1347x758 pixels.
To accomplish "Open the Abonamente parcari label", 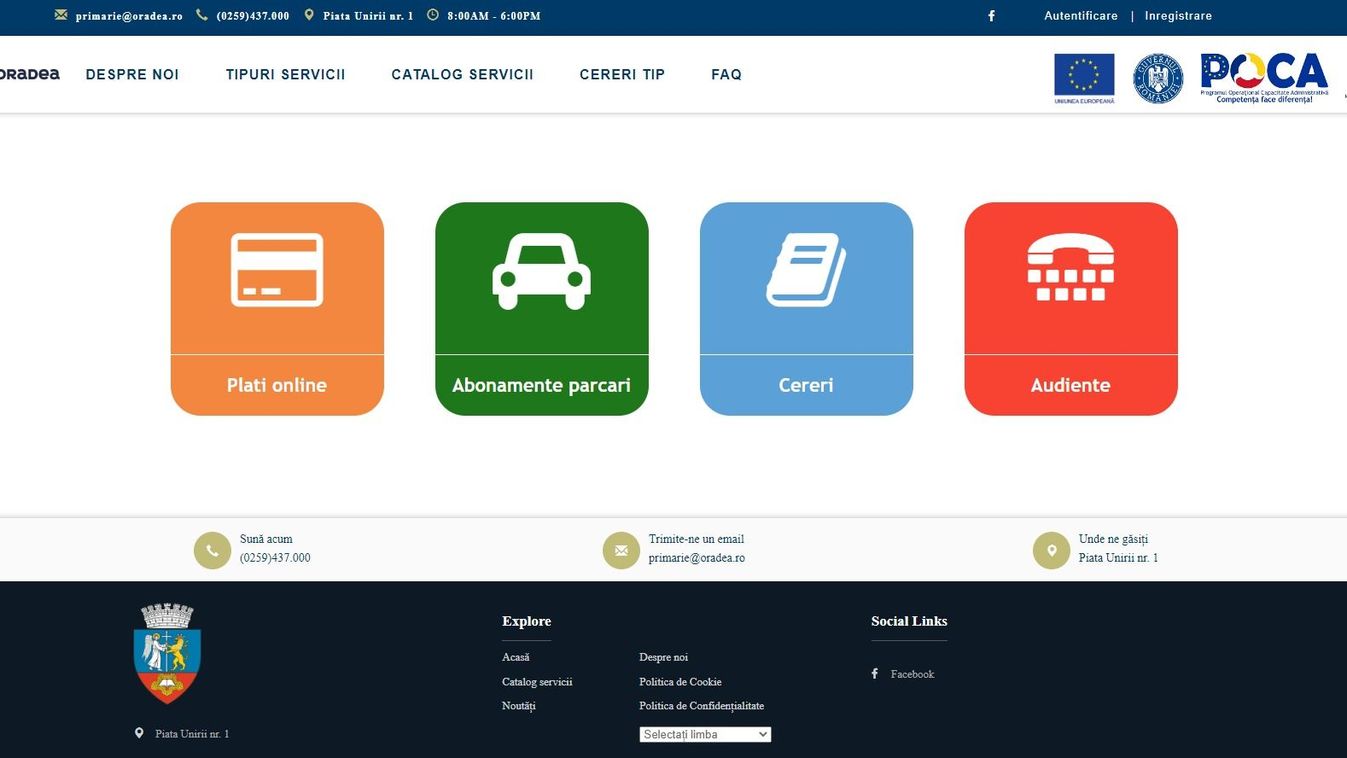I will pyautogui.click(x=541, y=385).
